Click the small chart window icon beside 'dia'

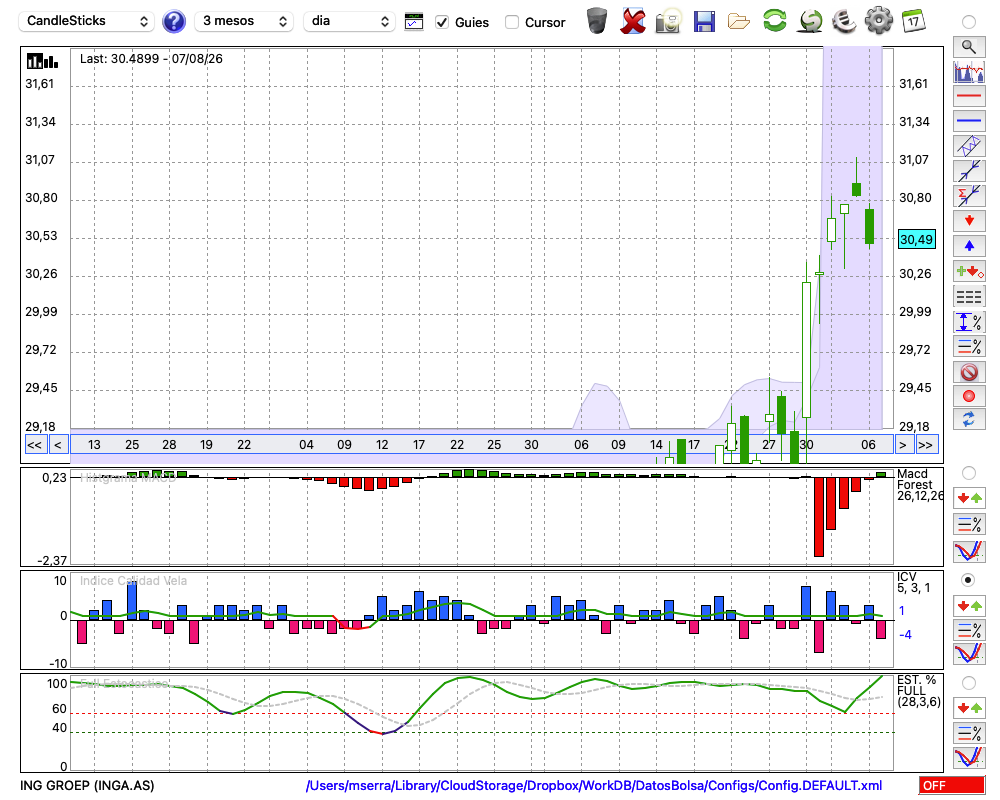pyautogui.click(x=414, y=22)
